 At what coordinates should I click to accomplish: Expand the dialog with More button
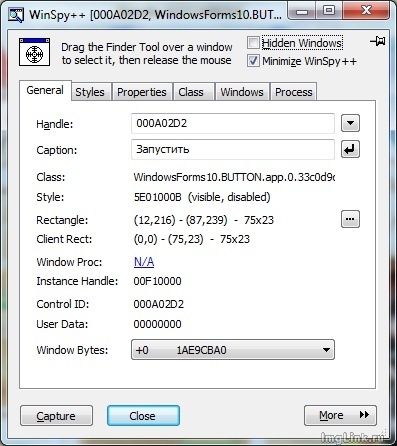[340, 415]
